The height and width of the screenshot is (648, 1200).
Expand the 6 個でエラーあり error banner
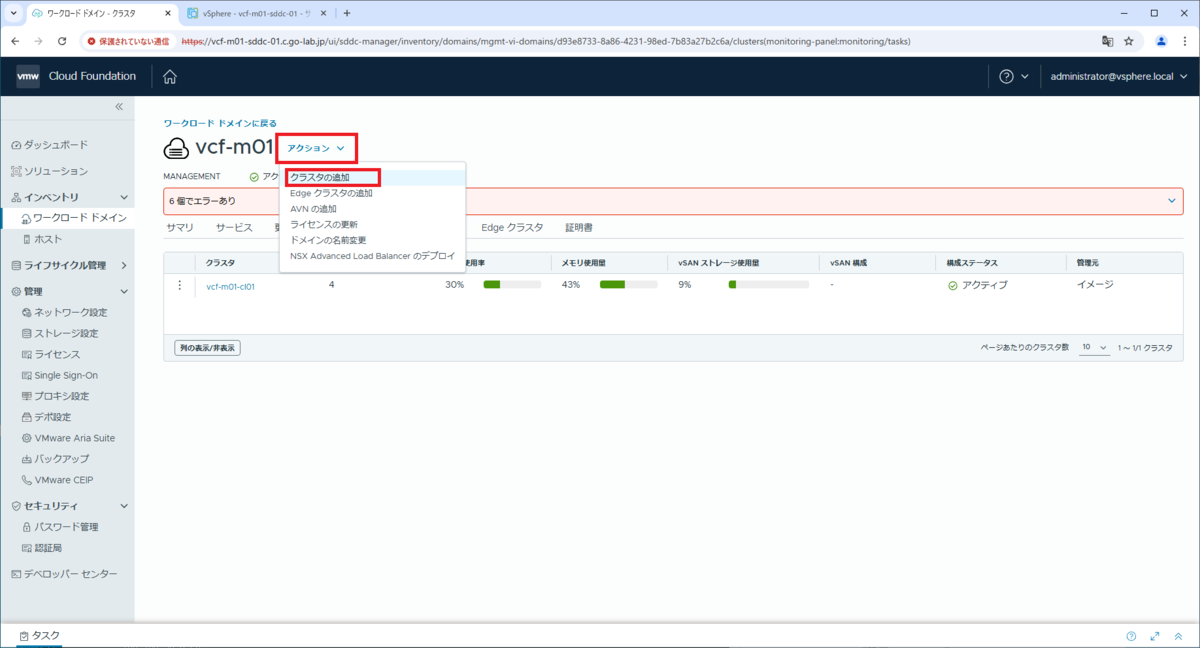pos(1172,201)
